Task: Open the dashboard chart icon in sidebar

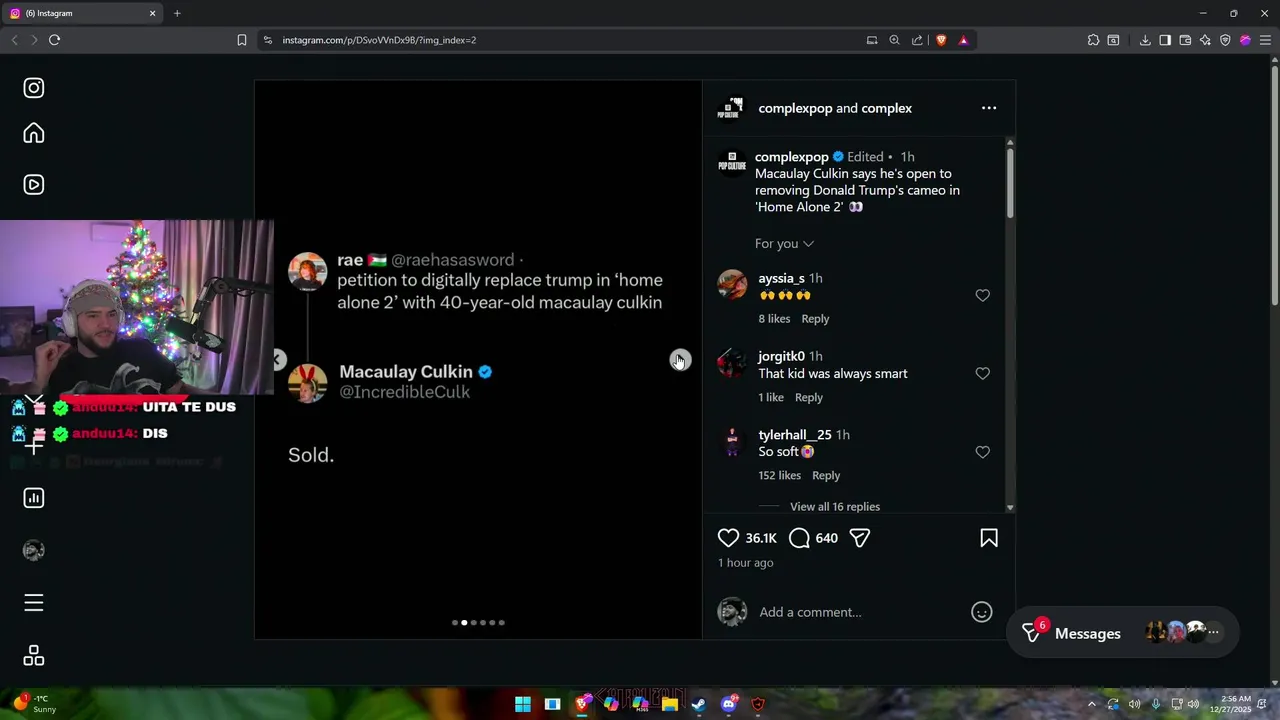Action: [34, 498]
